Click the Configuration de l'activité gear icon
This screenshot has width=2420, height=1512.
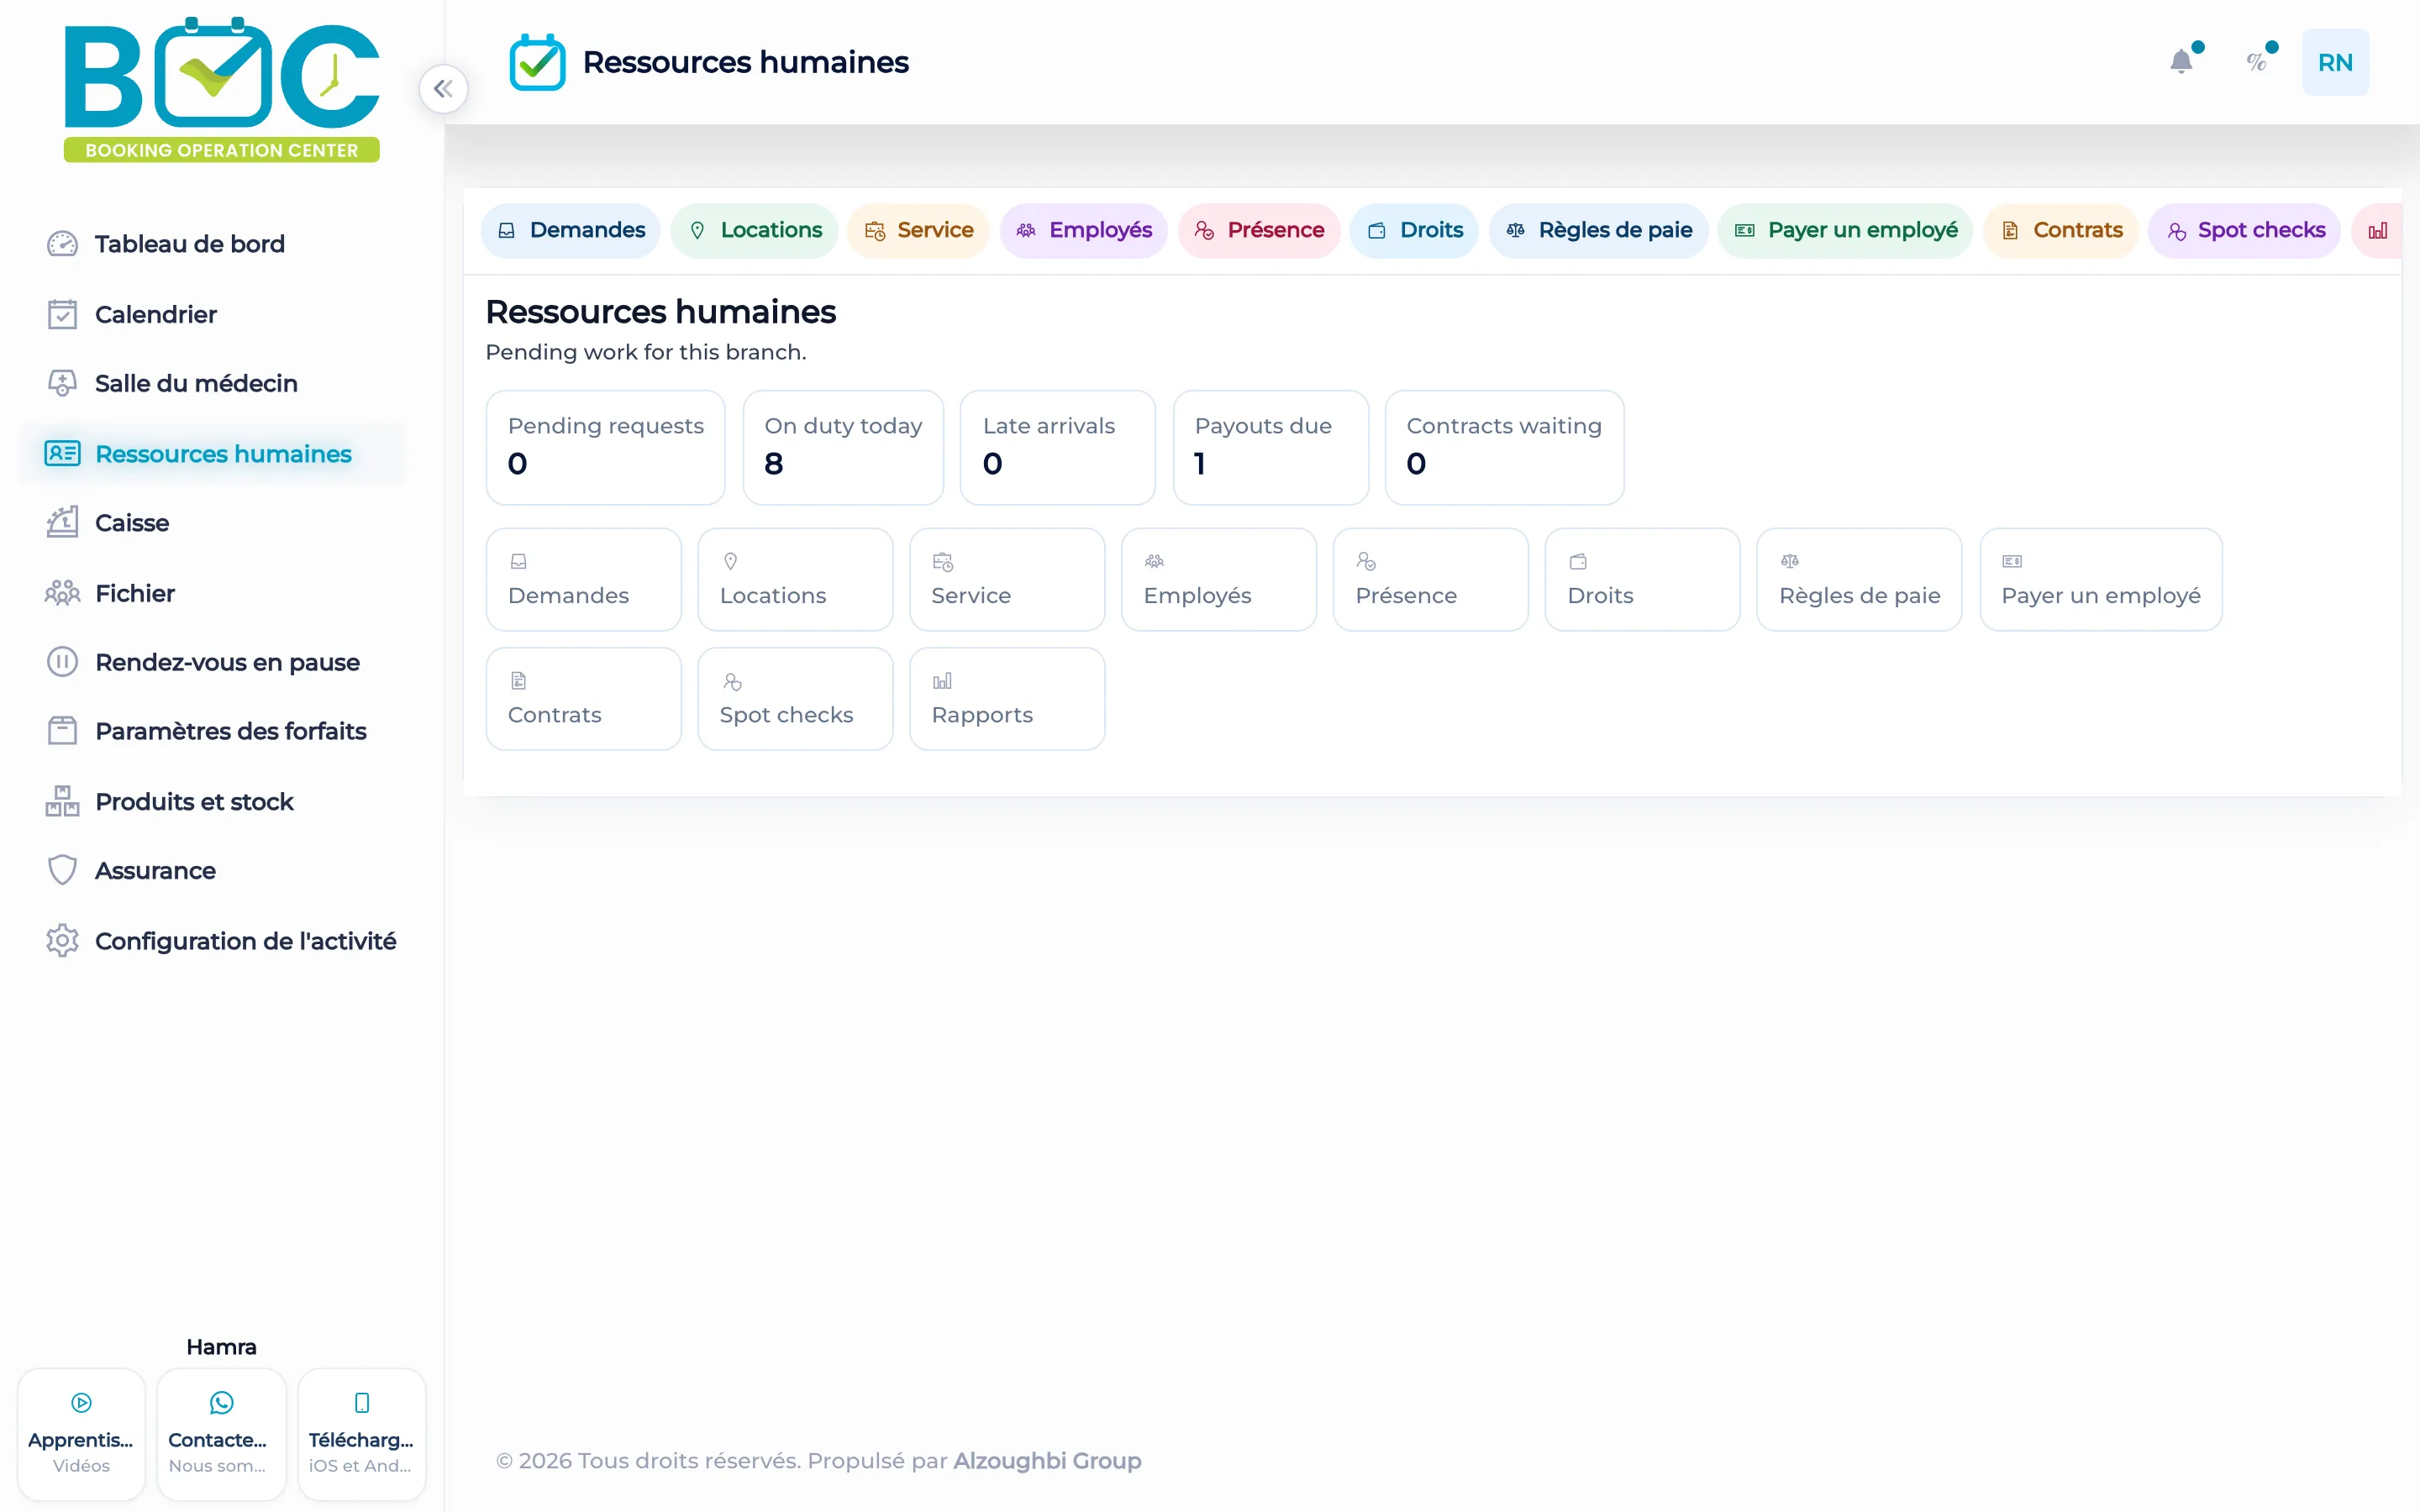point(62,940)
